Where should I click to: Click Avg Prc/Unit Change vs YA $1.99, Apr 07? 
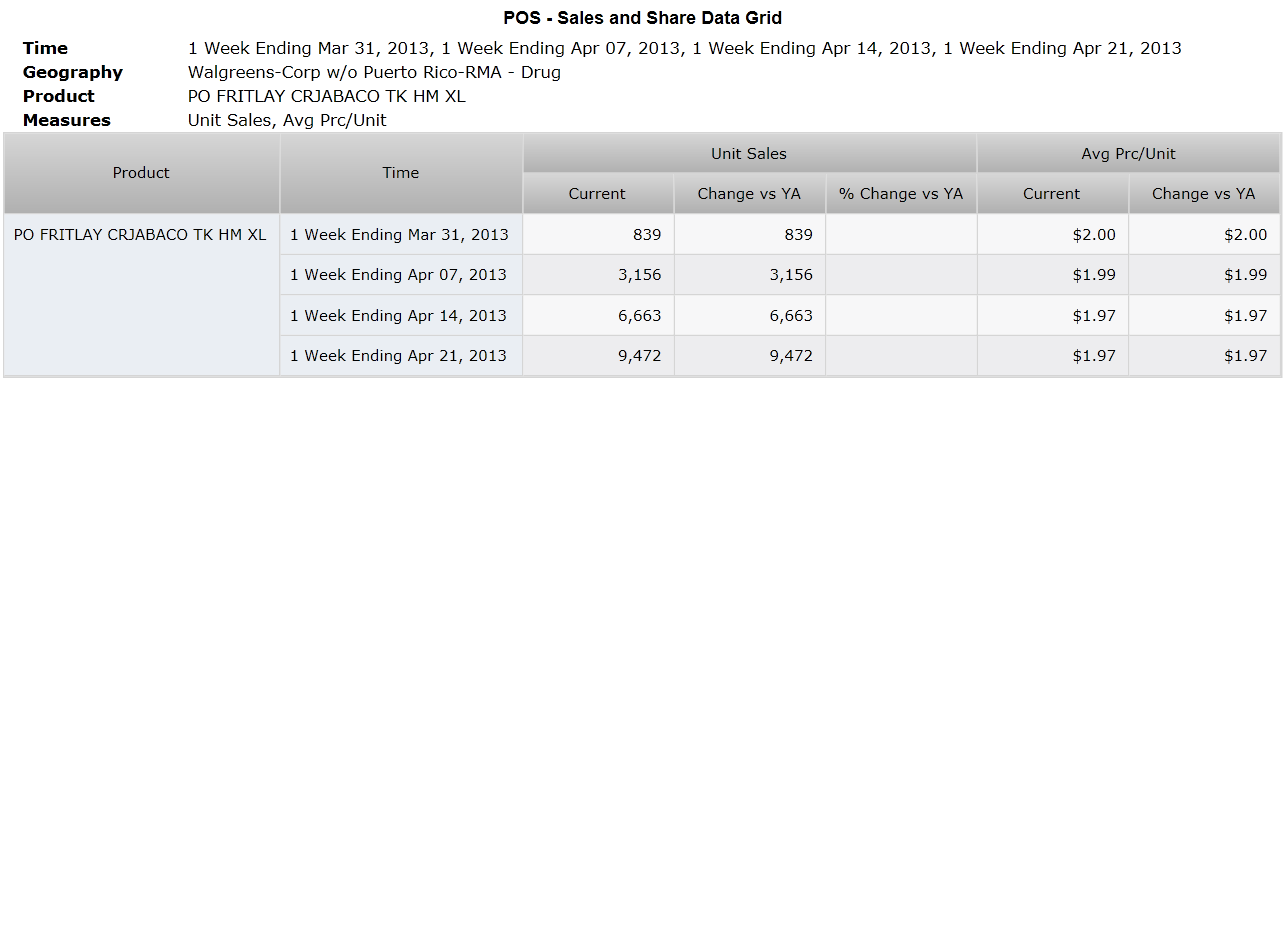point(1205,275)
